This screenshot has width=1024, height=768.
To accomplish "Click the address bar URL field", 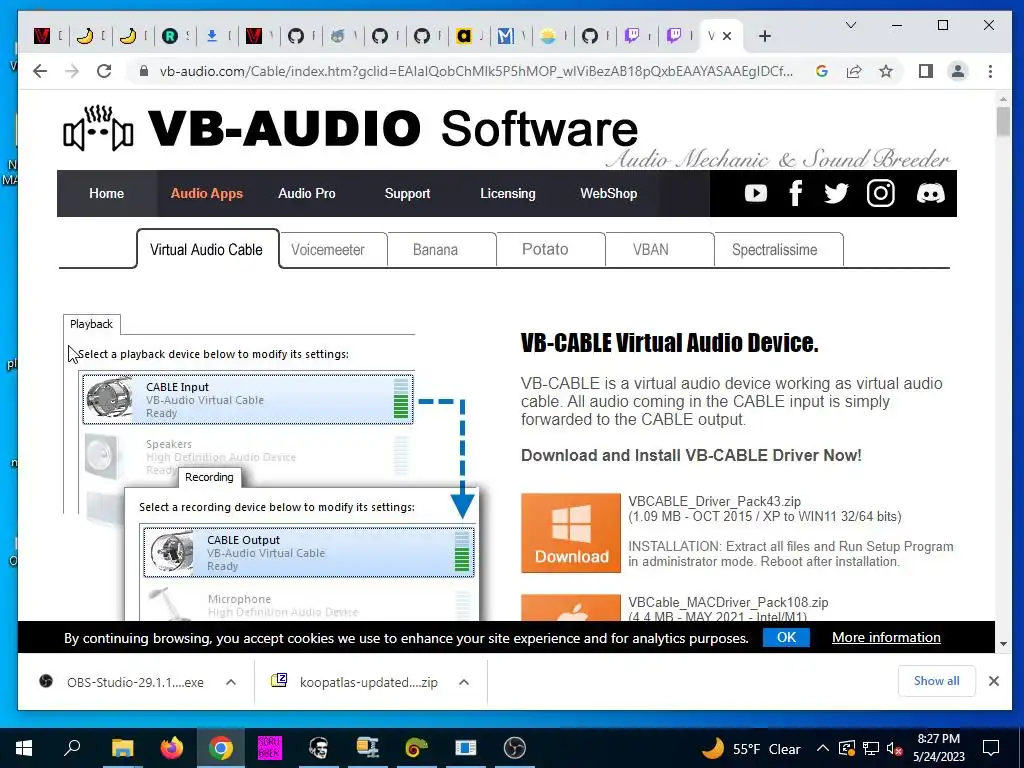I will (476, 71).
